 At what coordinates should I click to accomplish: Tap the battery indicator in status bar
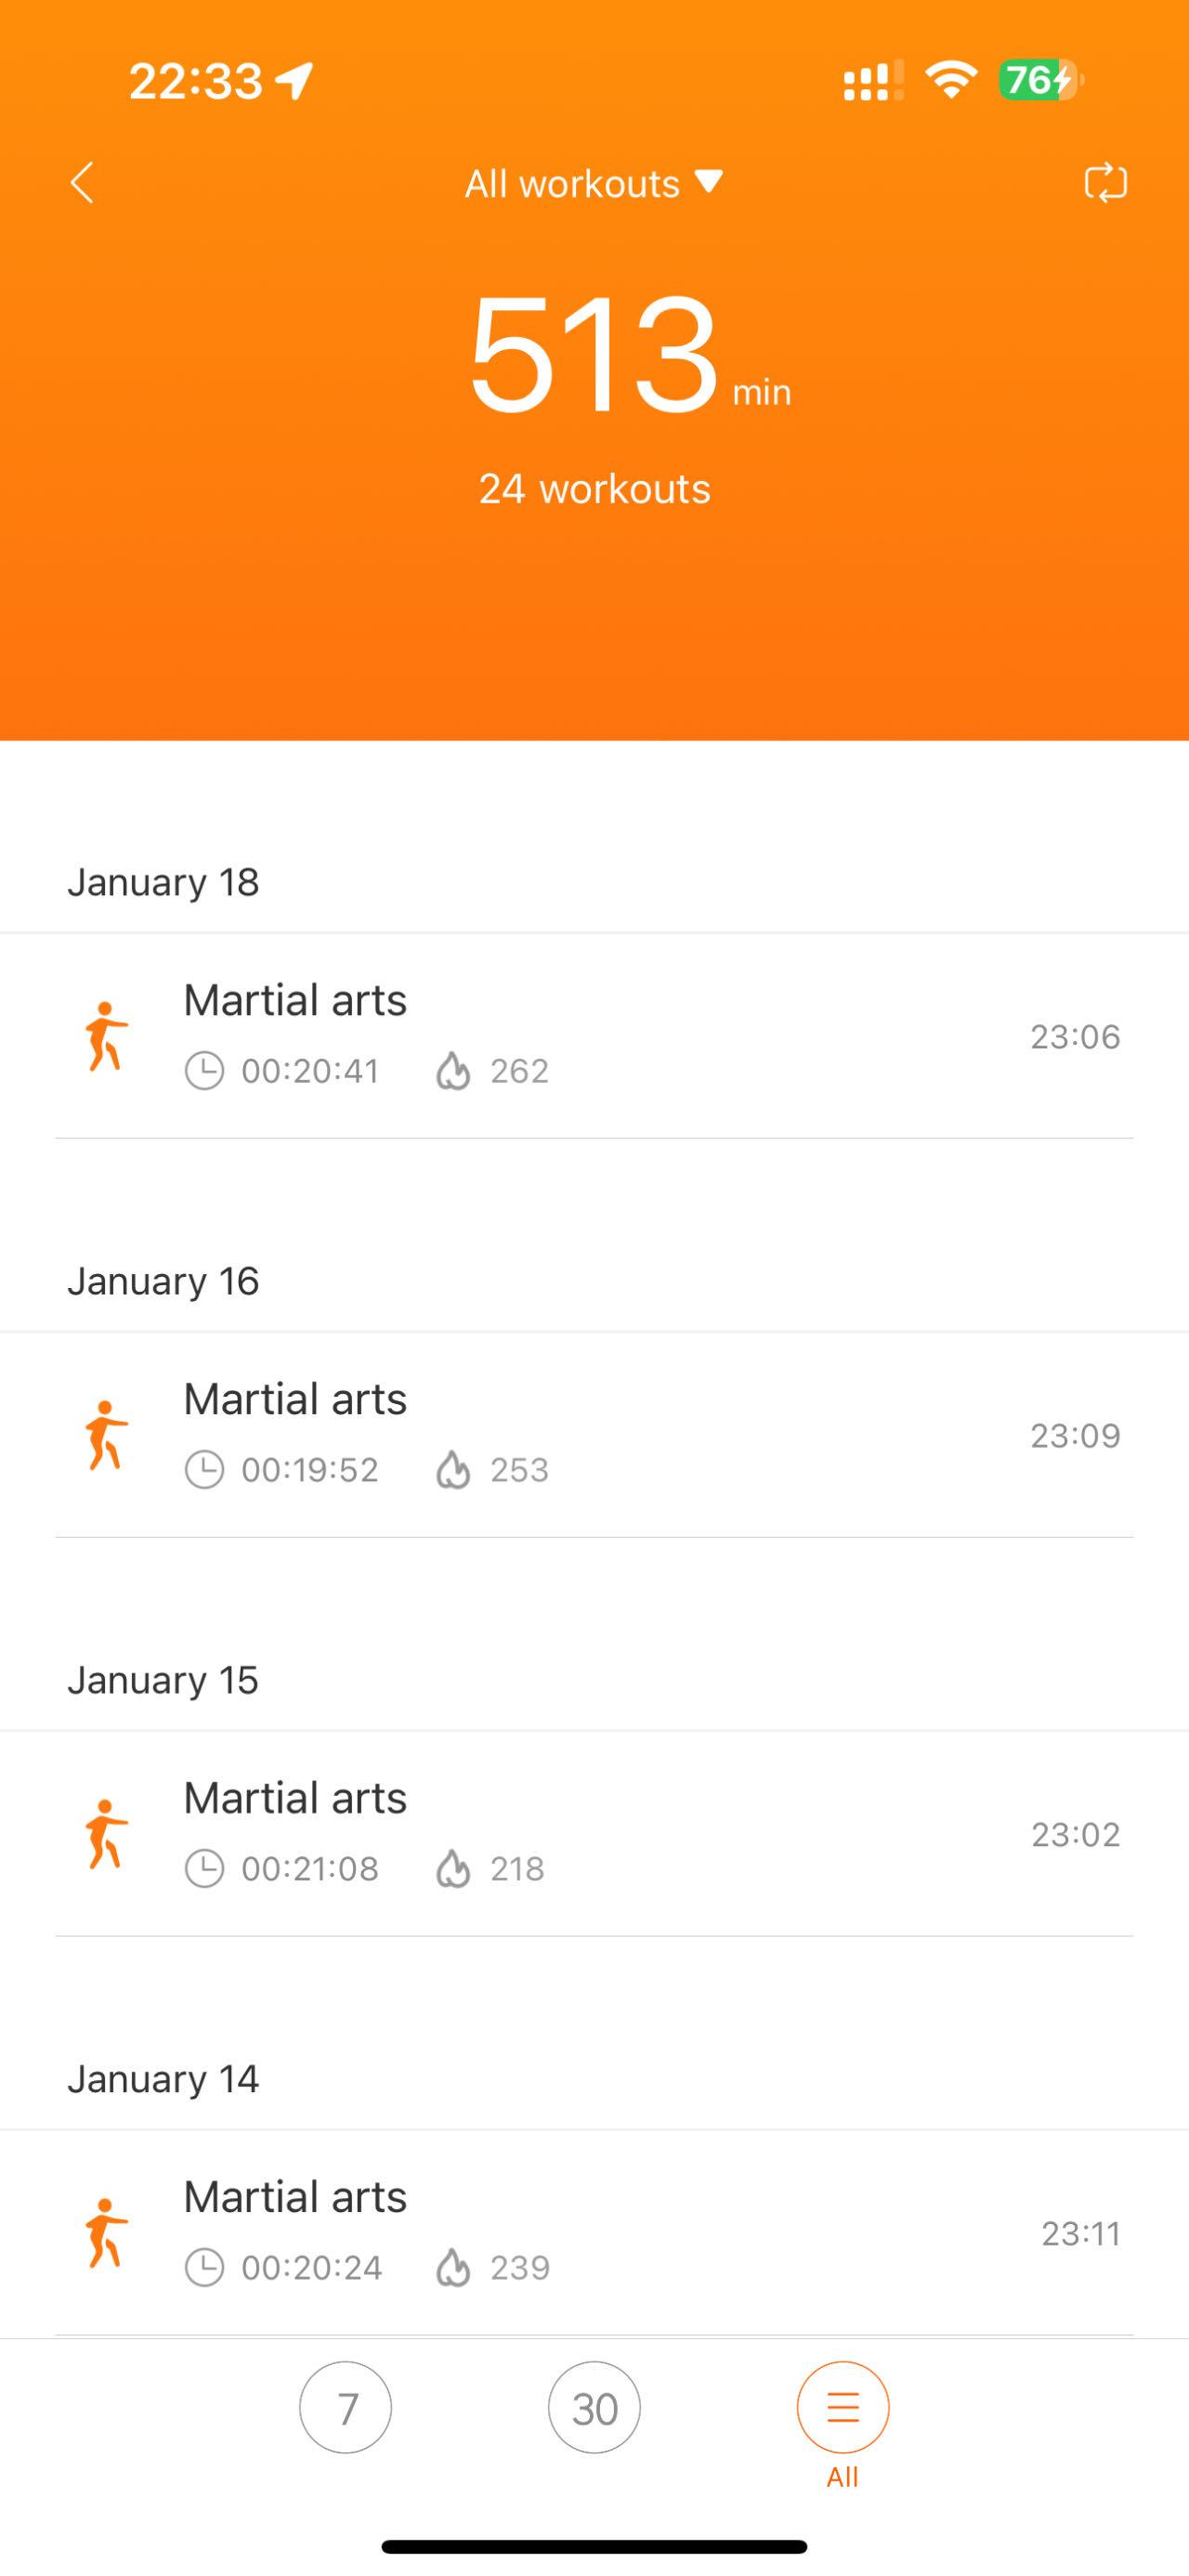pos(1040,80)
